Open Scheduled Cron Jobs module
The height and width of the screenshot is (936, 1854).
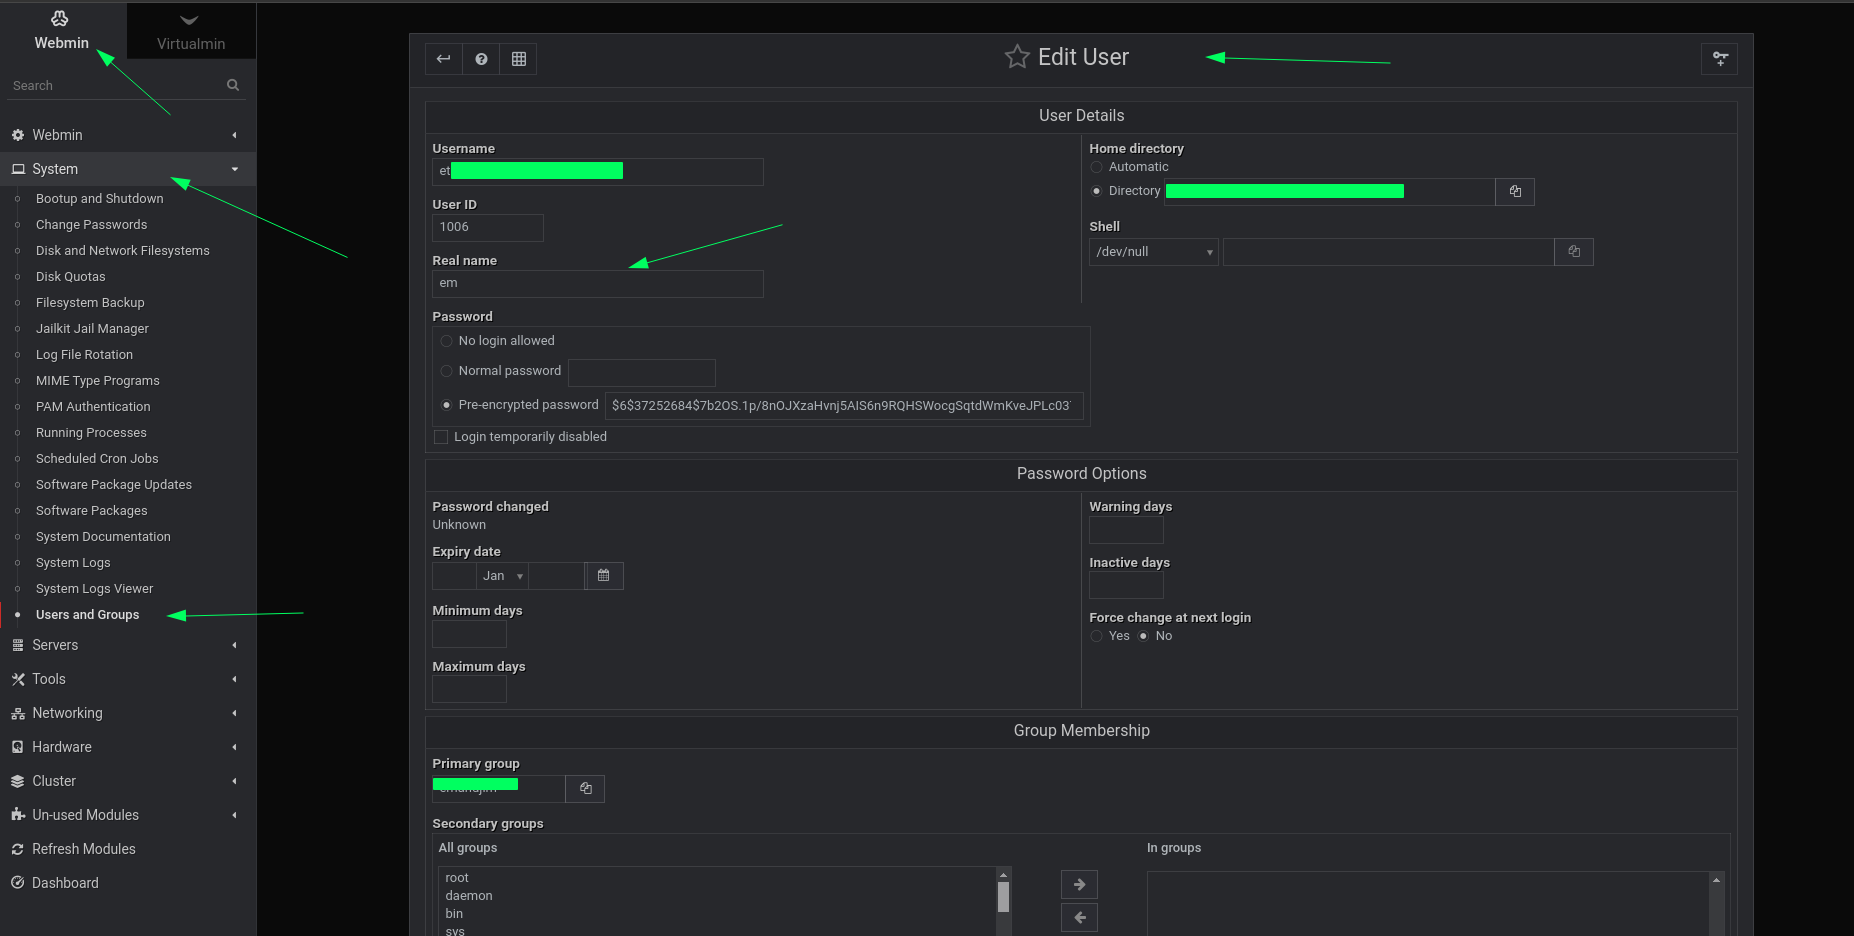pos(97,459)
